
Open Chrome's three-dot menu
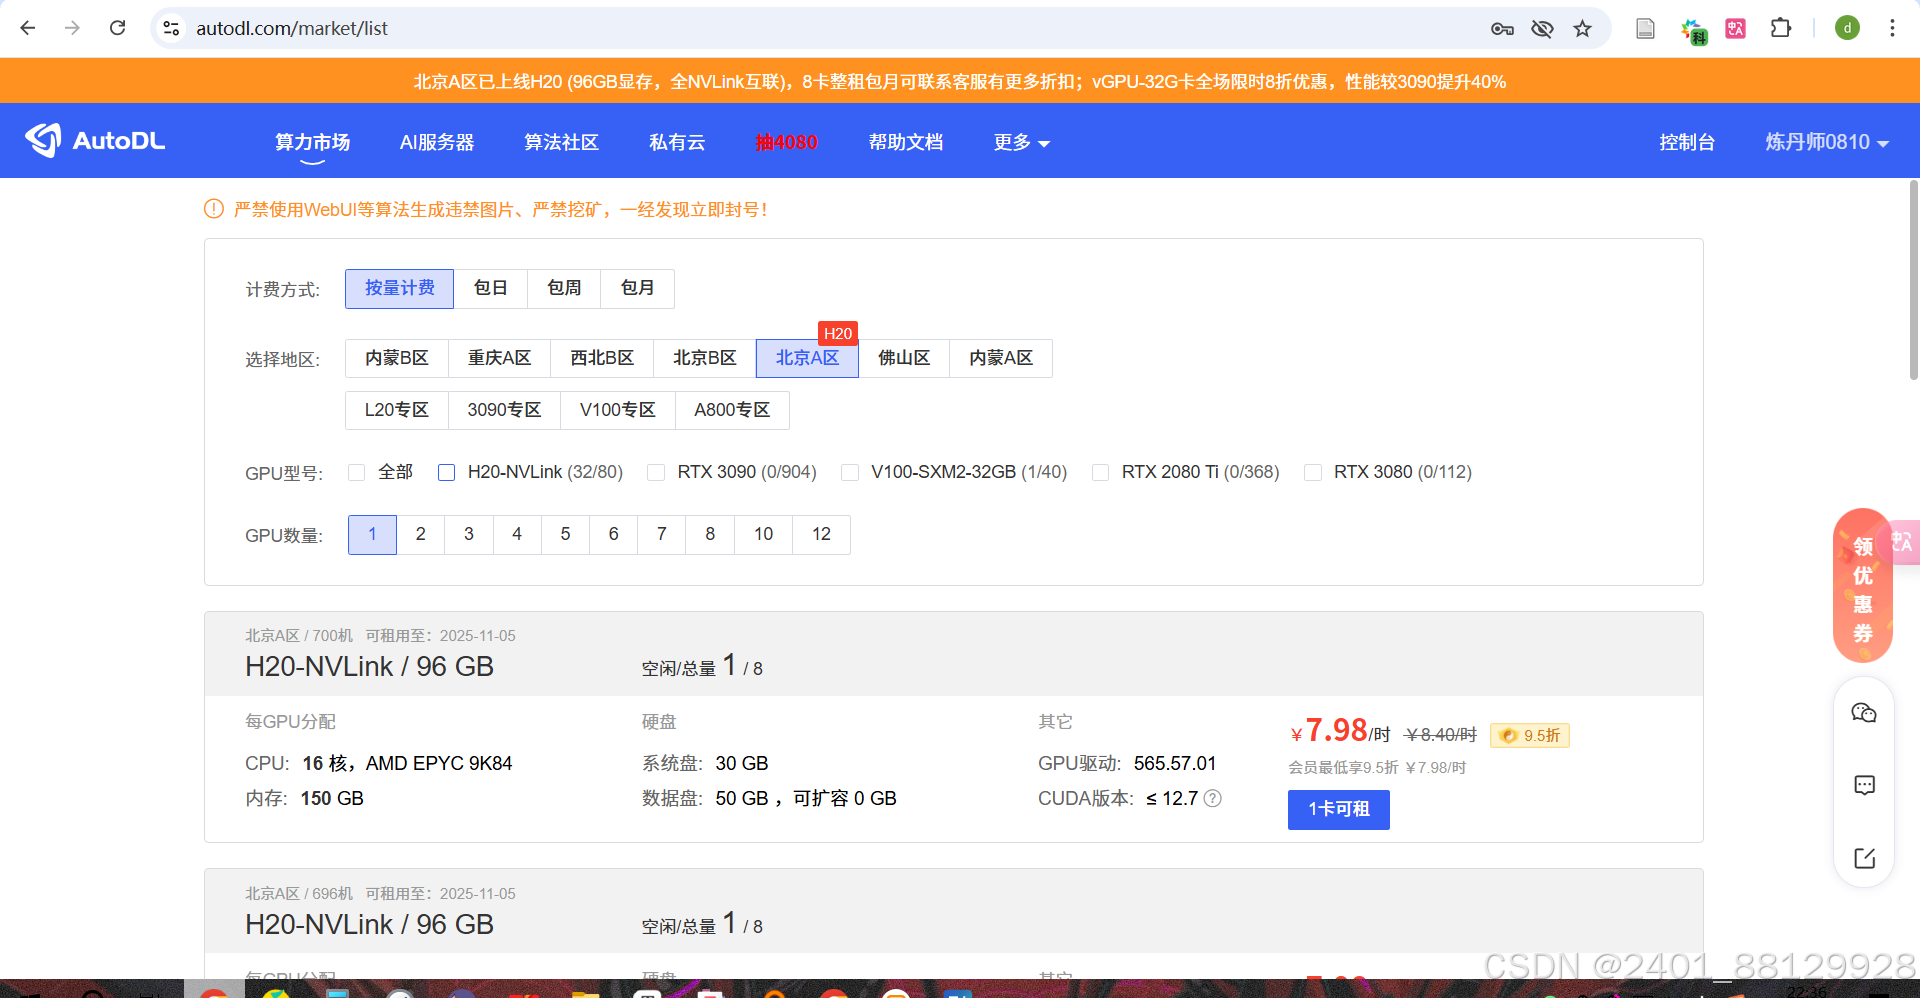point(1892,28)
